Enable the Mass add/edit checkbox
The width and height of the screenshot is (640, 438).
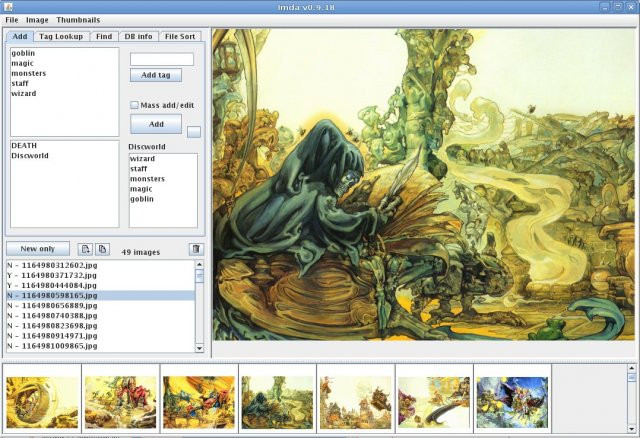[x=134, y=105]
